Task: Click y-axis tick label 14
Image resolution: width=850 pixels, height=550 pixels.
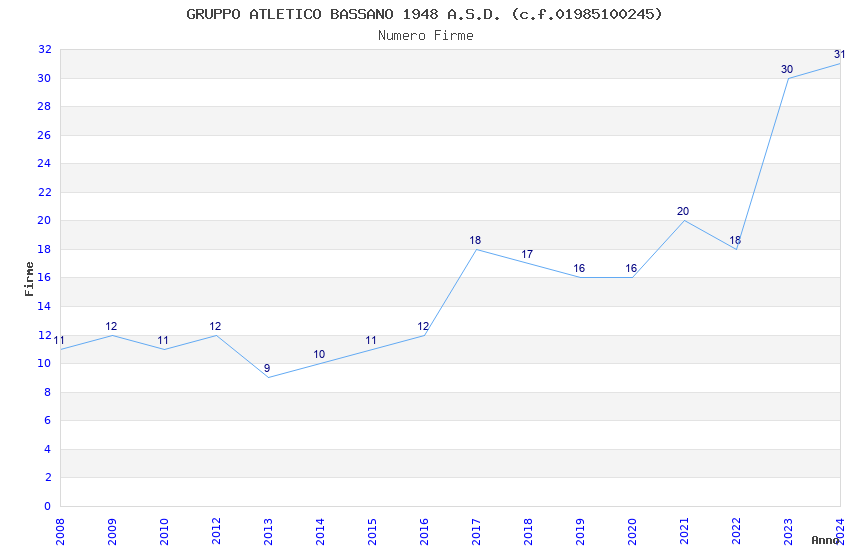Action: pos(44,306)
